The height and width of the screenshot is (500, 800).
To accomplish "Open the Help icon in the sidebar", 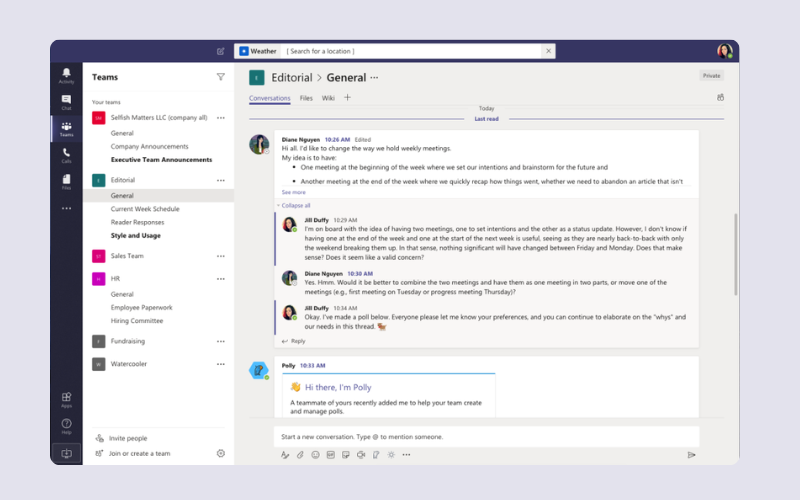I will (x=66, y=426).
